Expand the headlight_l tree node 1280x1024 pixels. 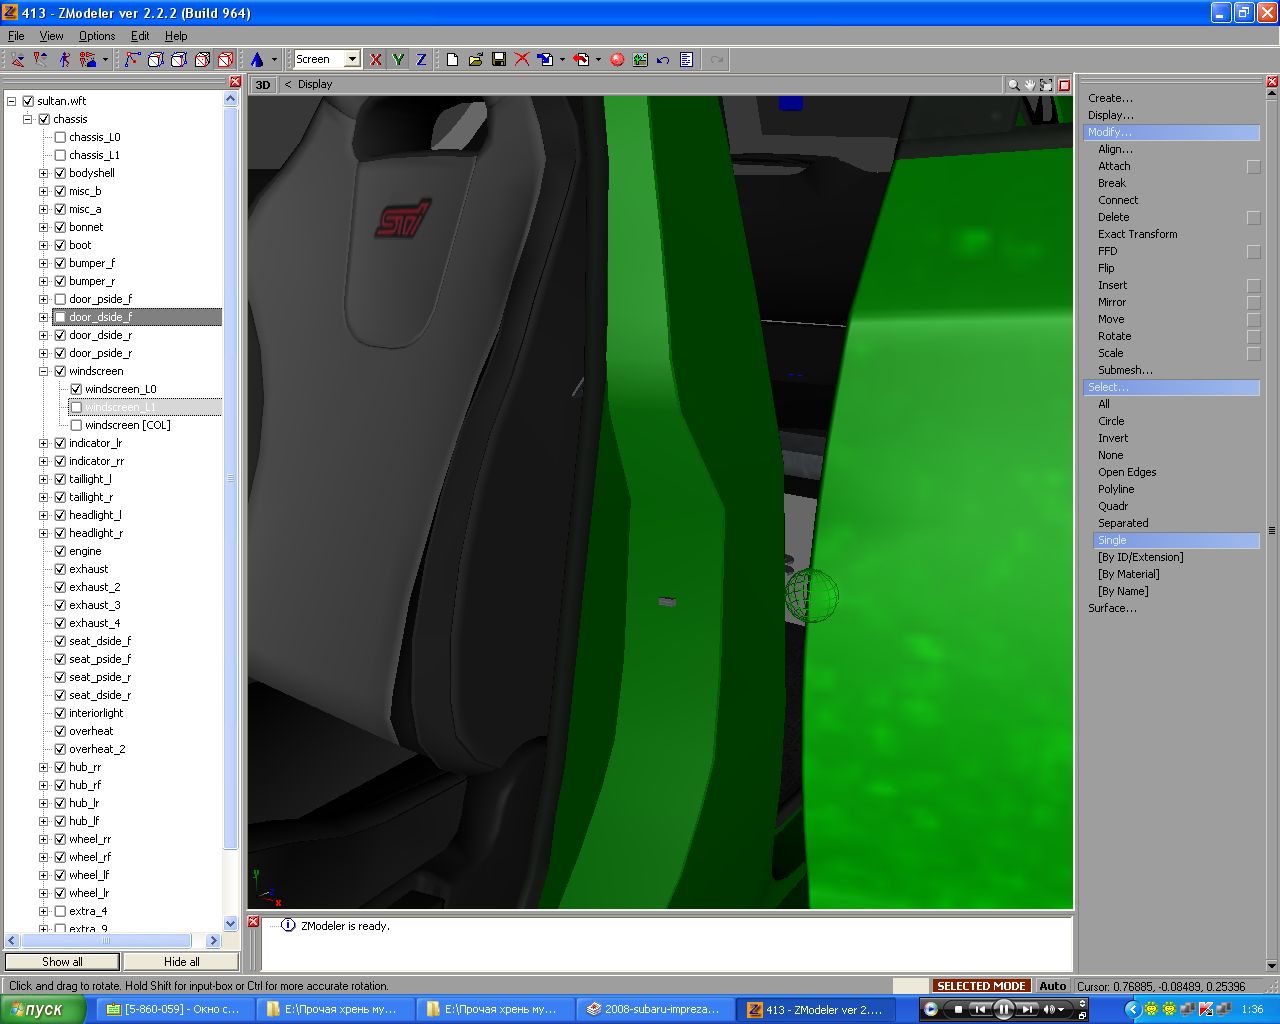click(x=44, y=515)
